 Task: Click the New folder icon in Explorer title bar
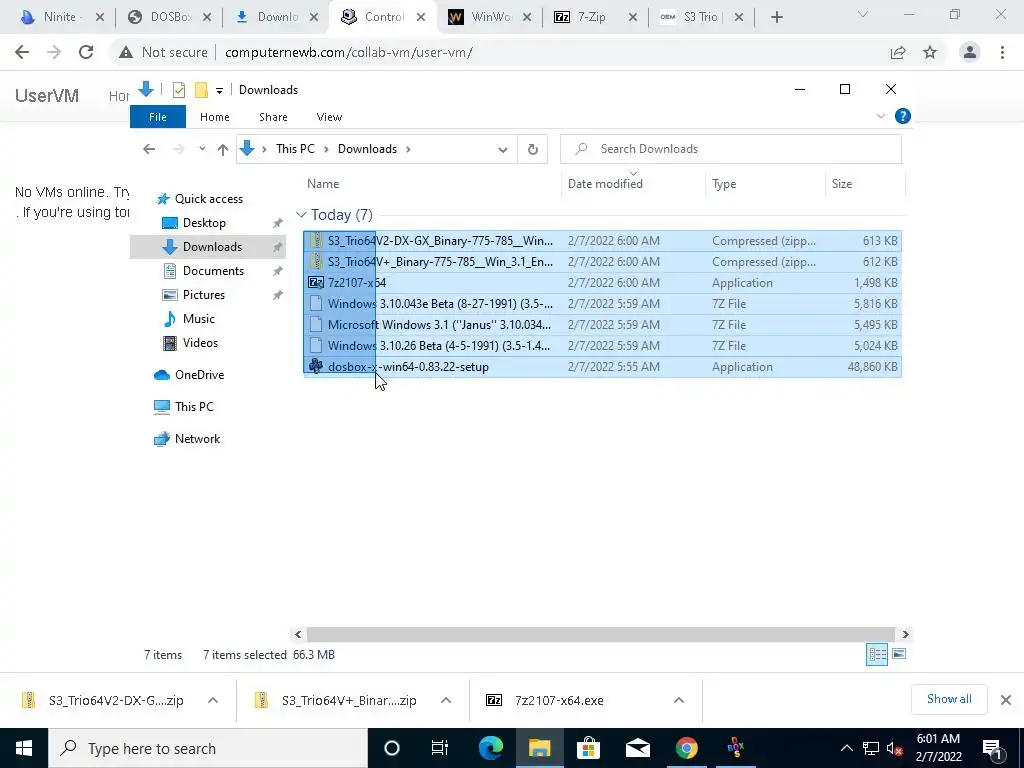coord(201,90)
